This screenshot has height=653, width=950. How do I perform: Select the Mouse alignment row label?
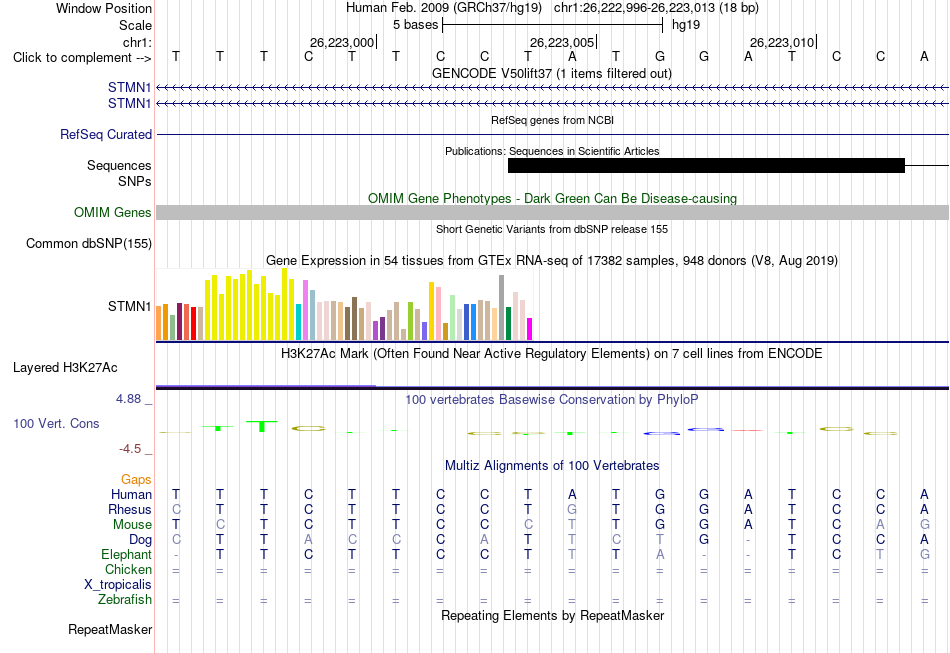[132, 525]
